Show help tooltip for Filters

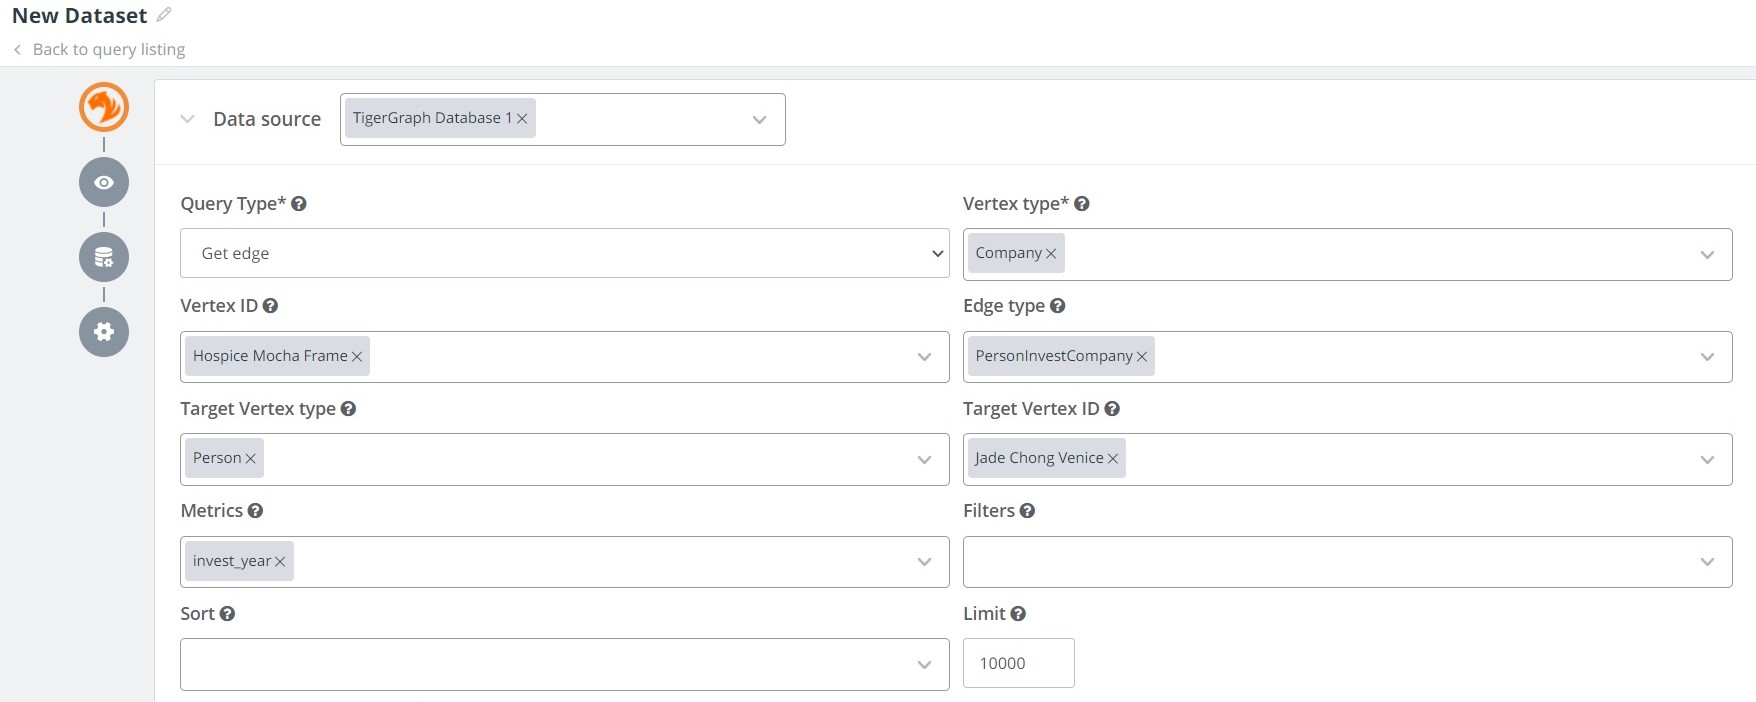(x=1027, y=511)
